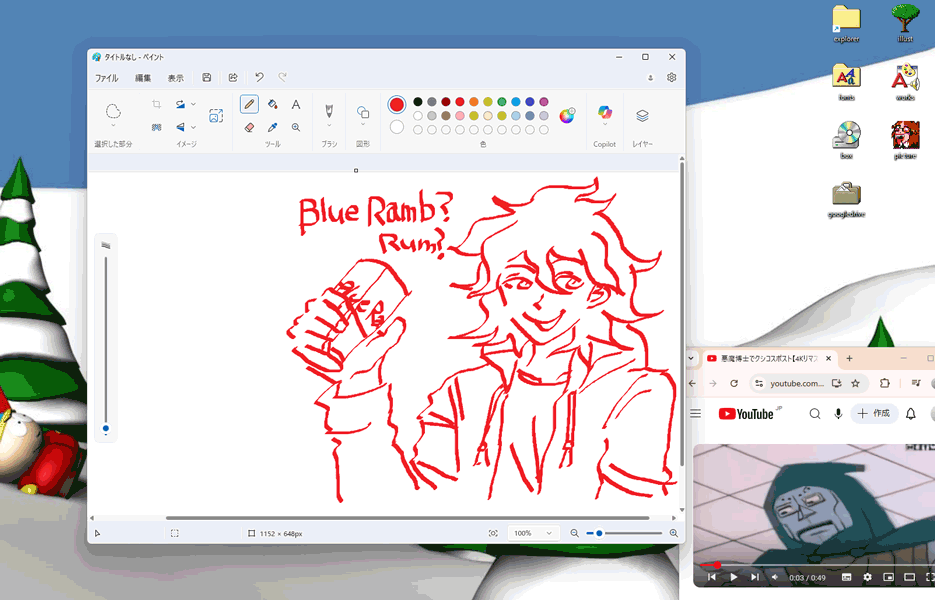
Task: Open the File menu in Paint
Action: pos(106,78)
